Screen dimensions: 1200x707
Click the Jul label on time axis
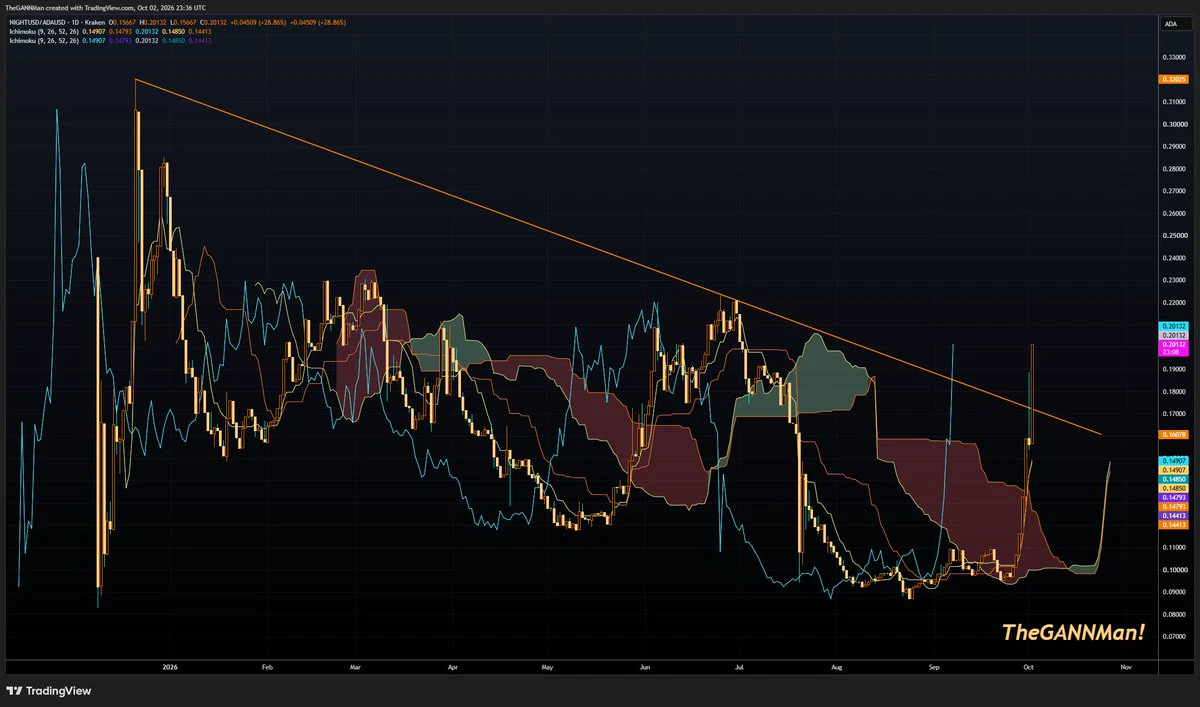739,665
